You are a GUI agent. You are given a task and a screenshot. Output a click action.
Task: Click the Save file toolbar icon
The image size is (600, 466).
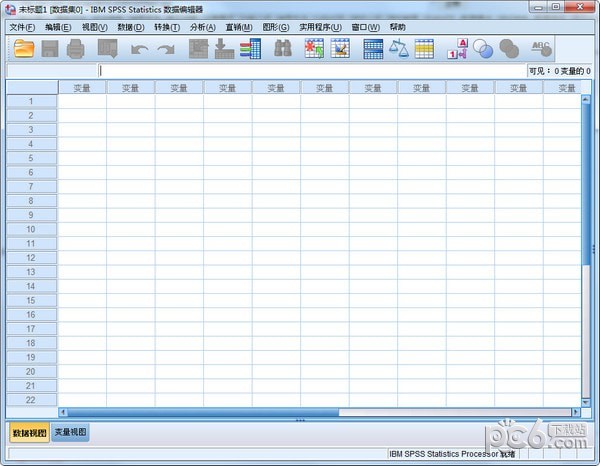(50, 49)
